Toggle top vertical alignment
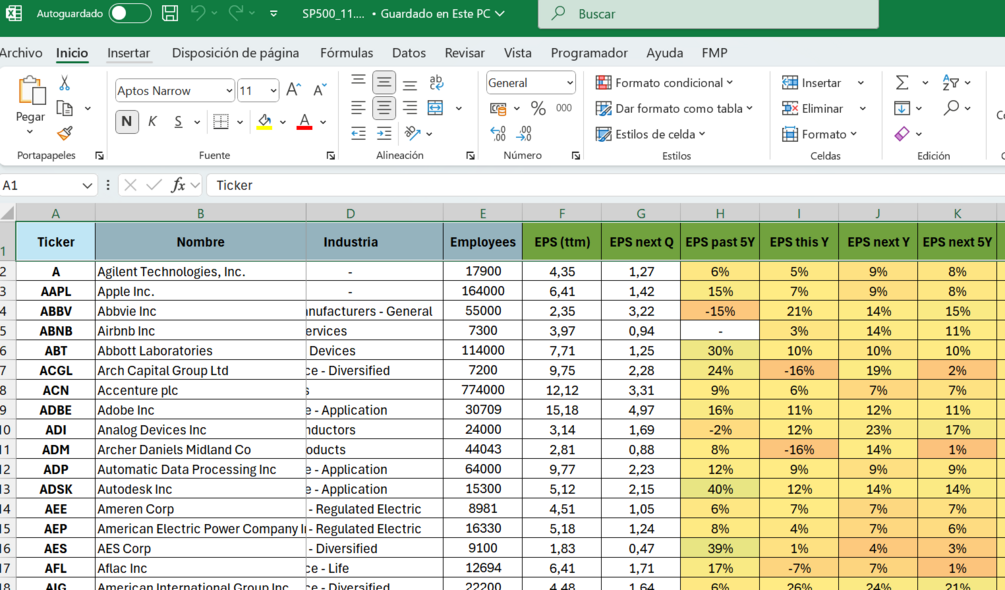 pyautogui.click(x=358, y=81)
